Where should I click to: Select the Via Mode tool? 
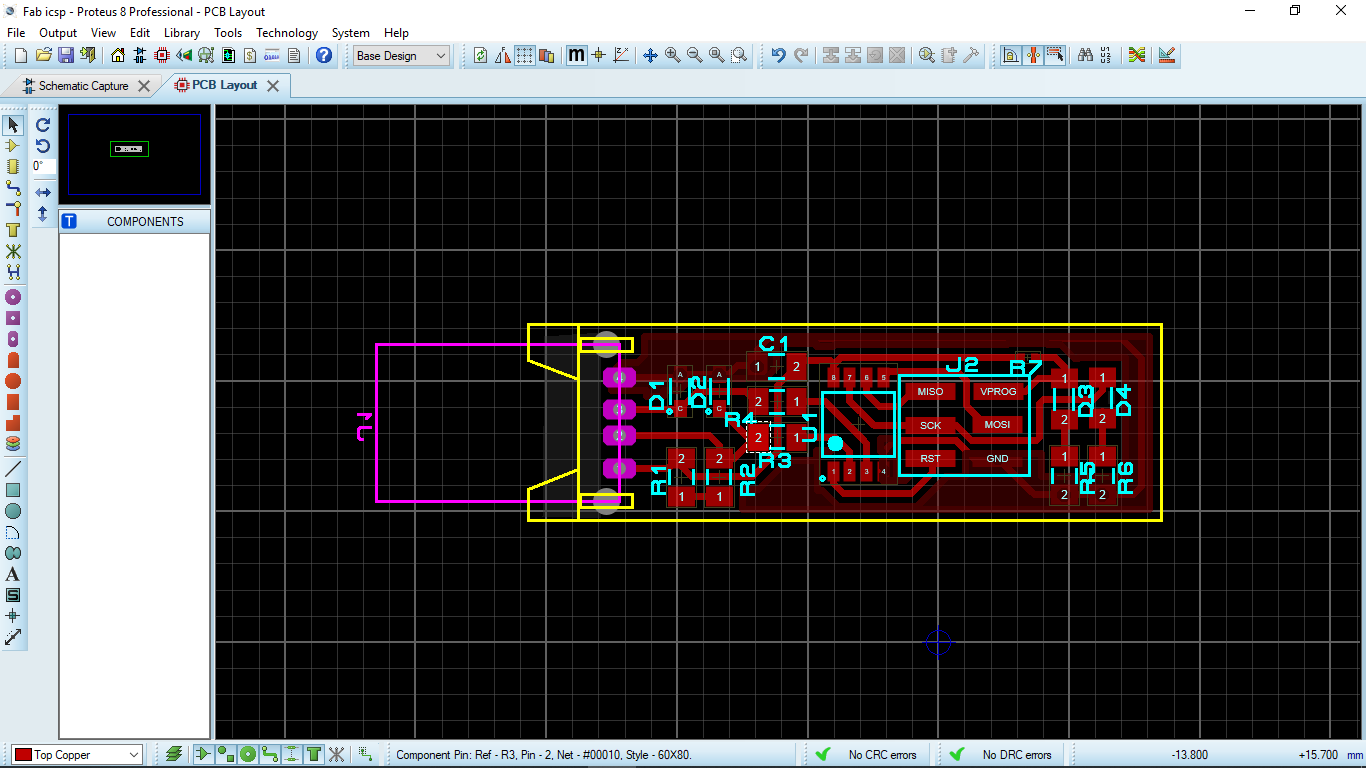point(13,209)
